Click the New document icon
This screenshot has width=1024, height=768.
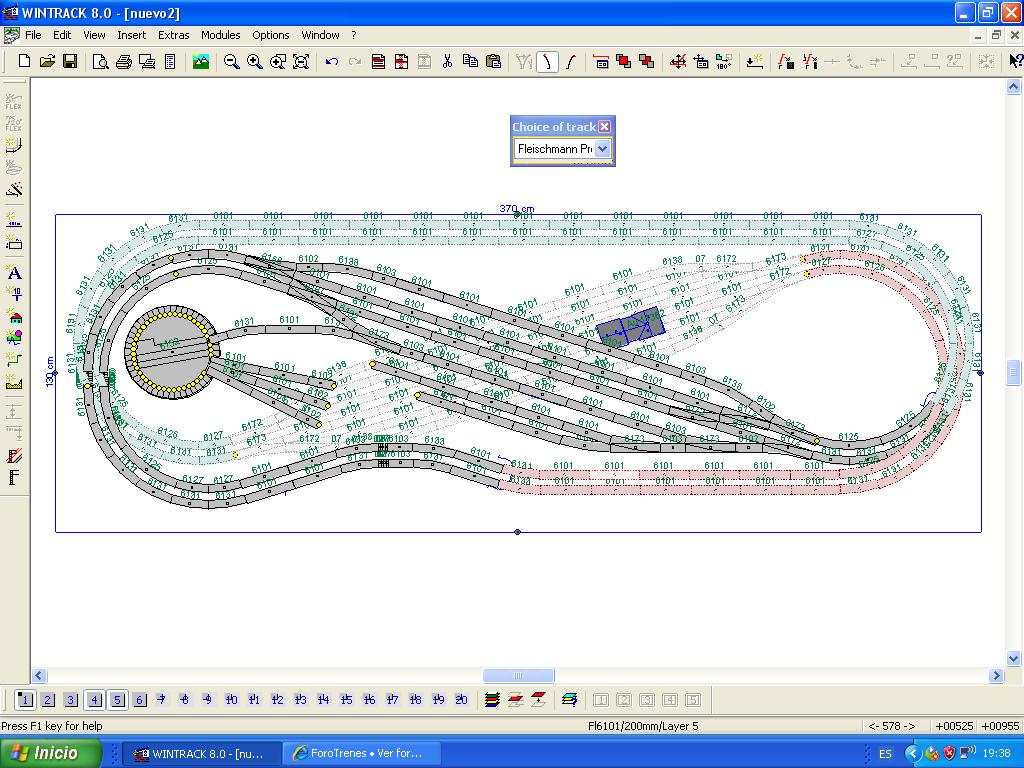24,61
